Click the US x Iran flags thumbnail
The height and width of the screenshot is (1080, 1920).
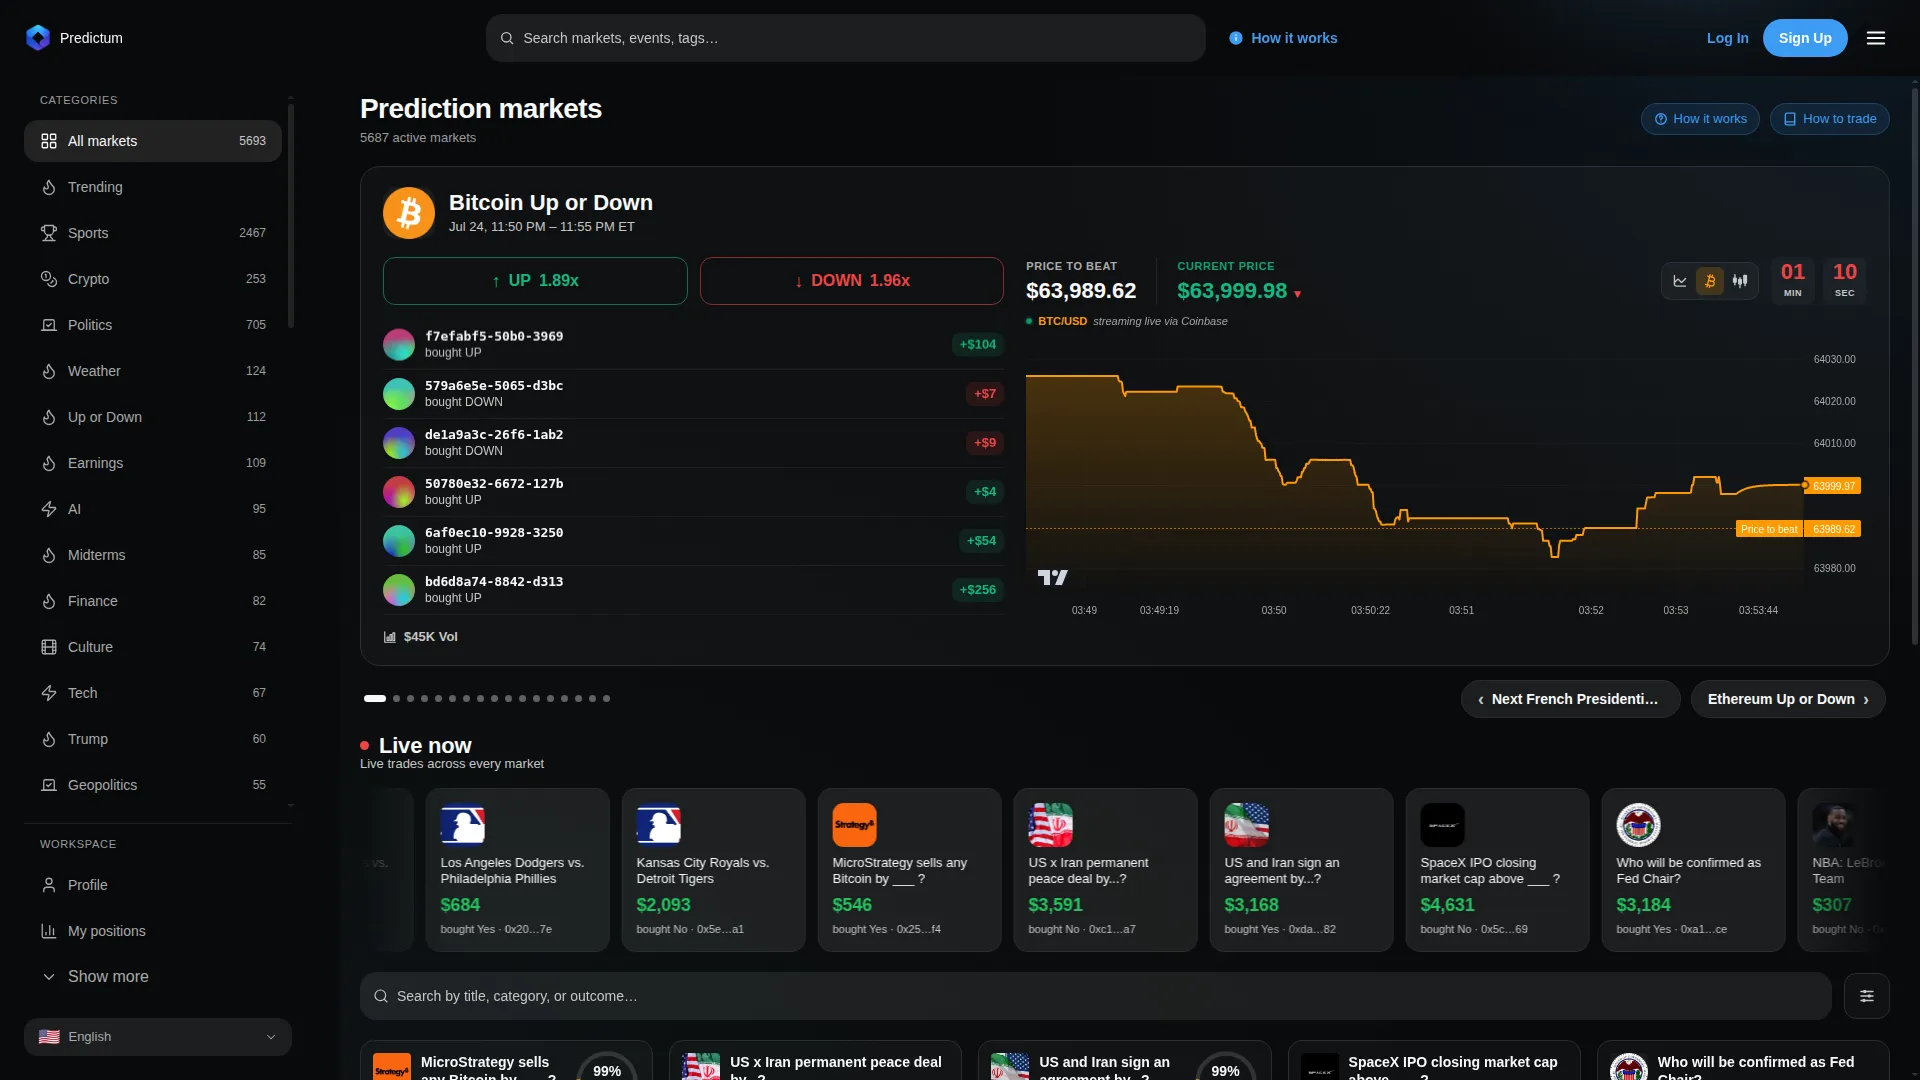click(x=1051, y=825)
